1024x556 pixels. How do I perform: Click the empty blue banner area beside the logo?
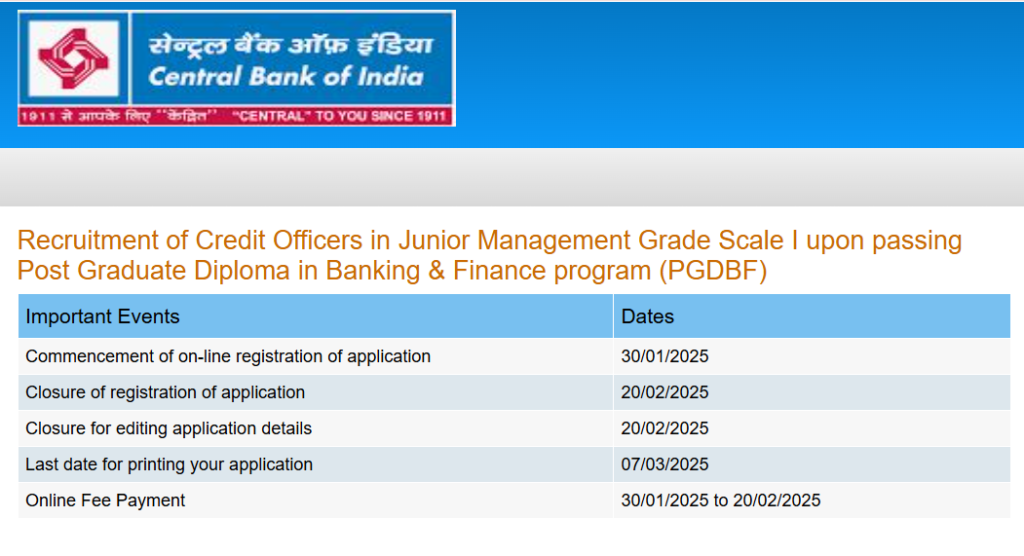pos(738,74)
